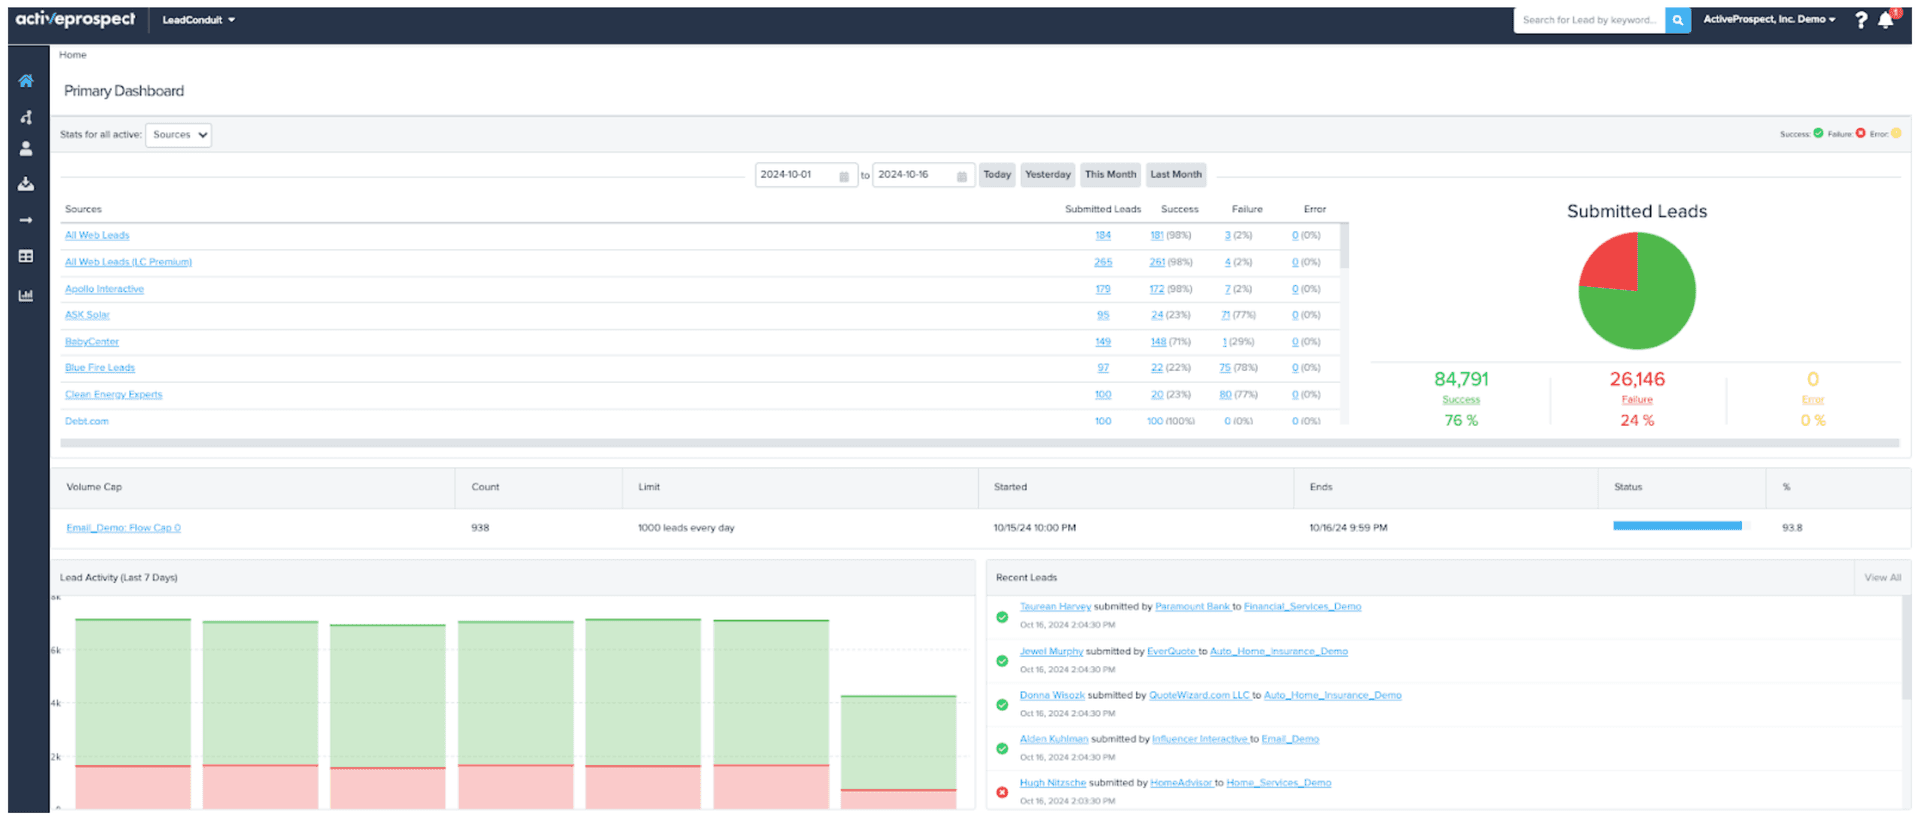
Task: Open the table grid icon in the sidebar
Action: pos(26,257)
